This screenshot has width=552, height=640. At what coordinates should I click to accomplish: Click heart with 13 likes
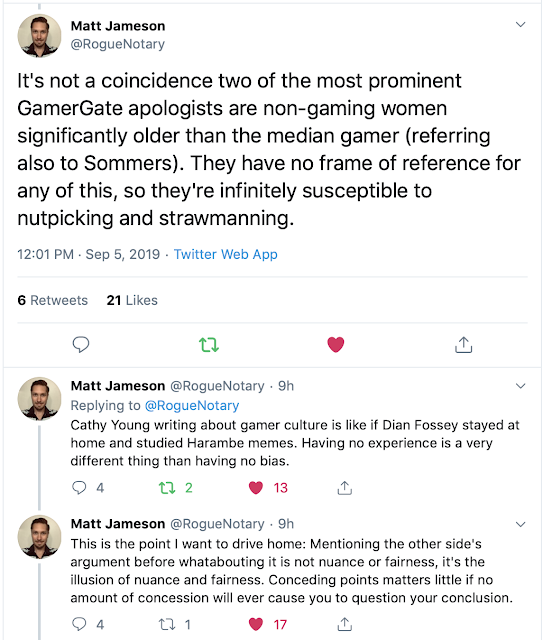click(256, 487)
